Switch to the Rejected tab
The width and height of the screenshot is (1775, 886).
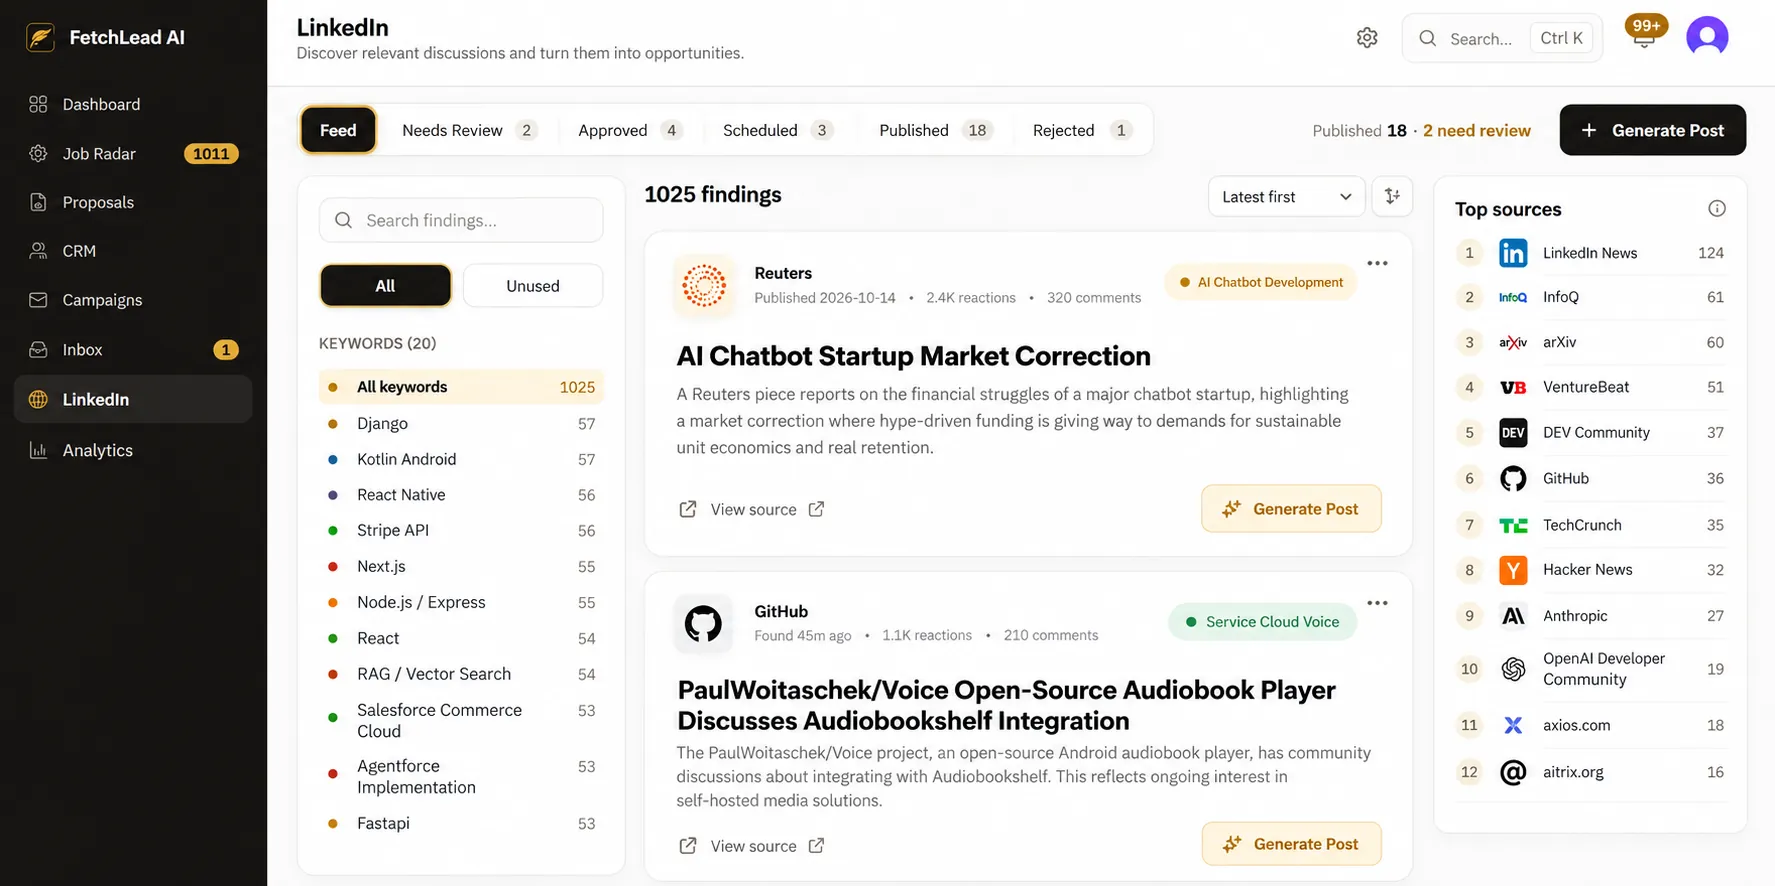point(1082,130)
